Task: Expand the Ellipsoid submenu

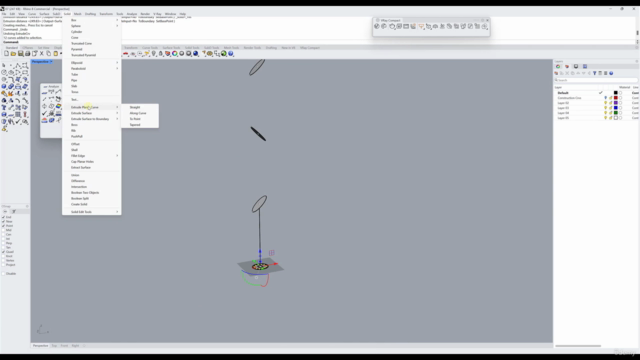Action: [91, 62]
